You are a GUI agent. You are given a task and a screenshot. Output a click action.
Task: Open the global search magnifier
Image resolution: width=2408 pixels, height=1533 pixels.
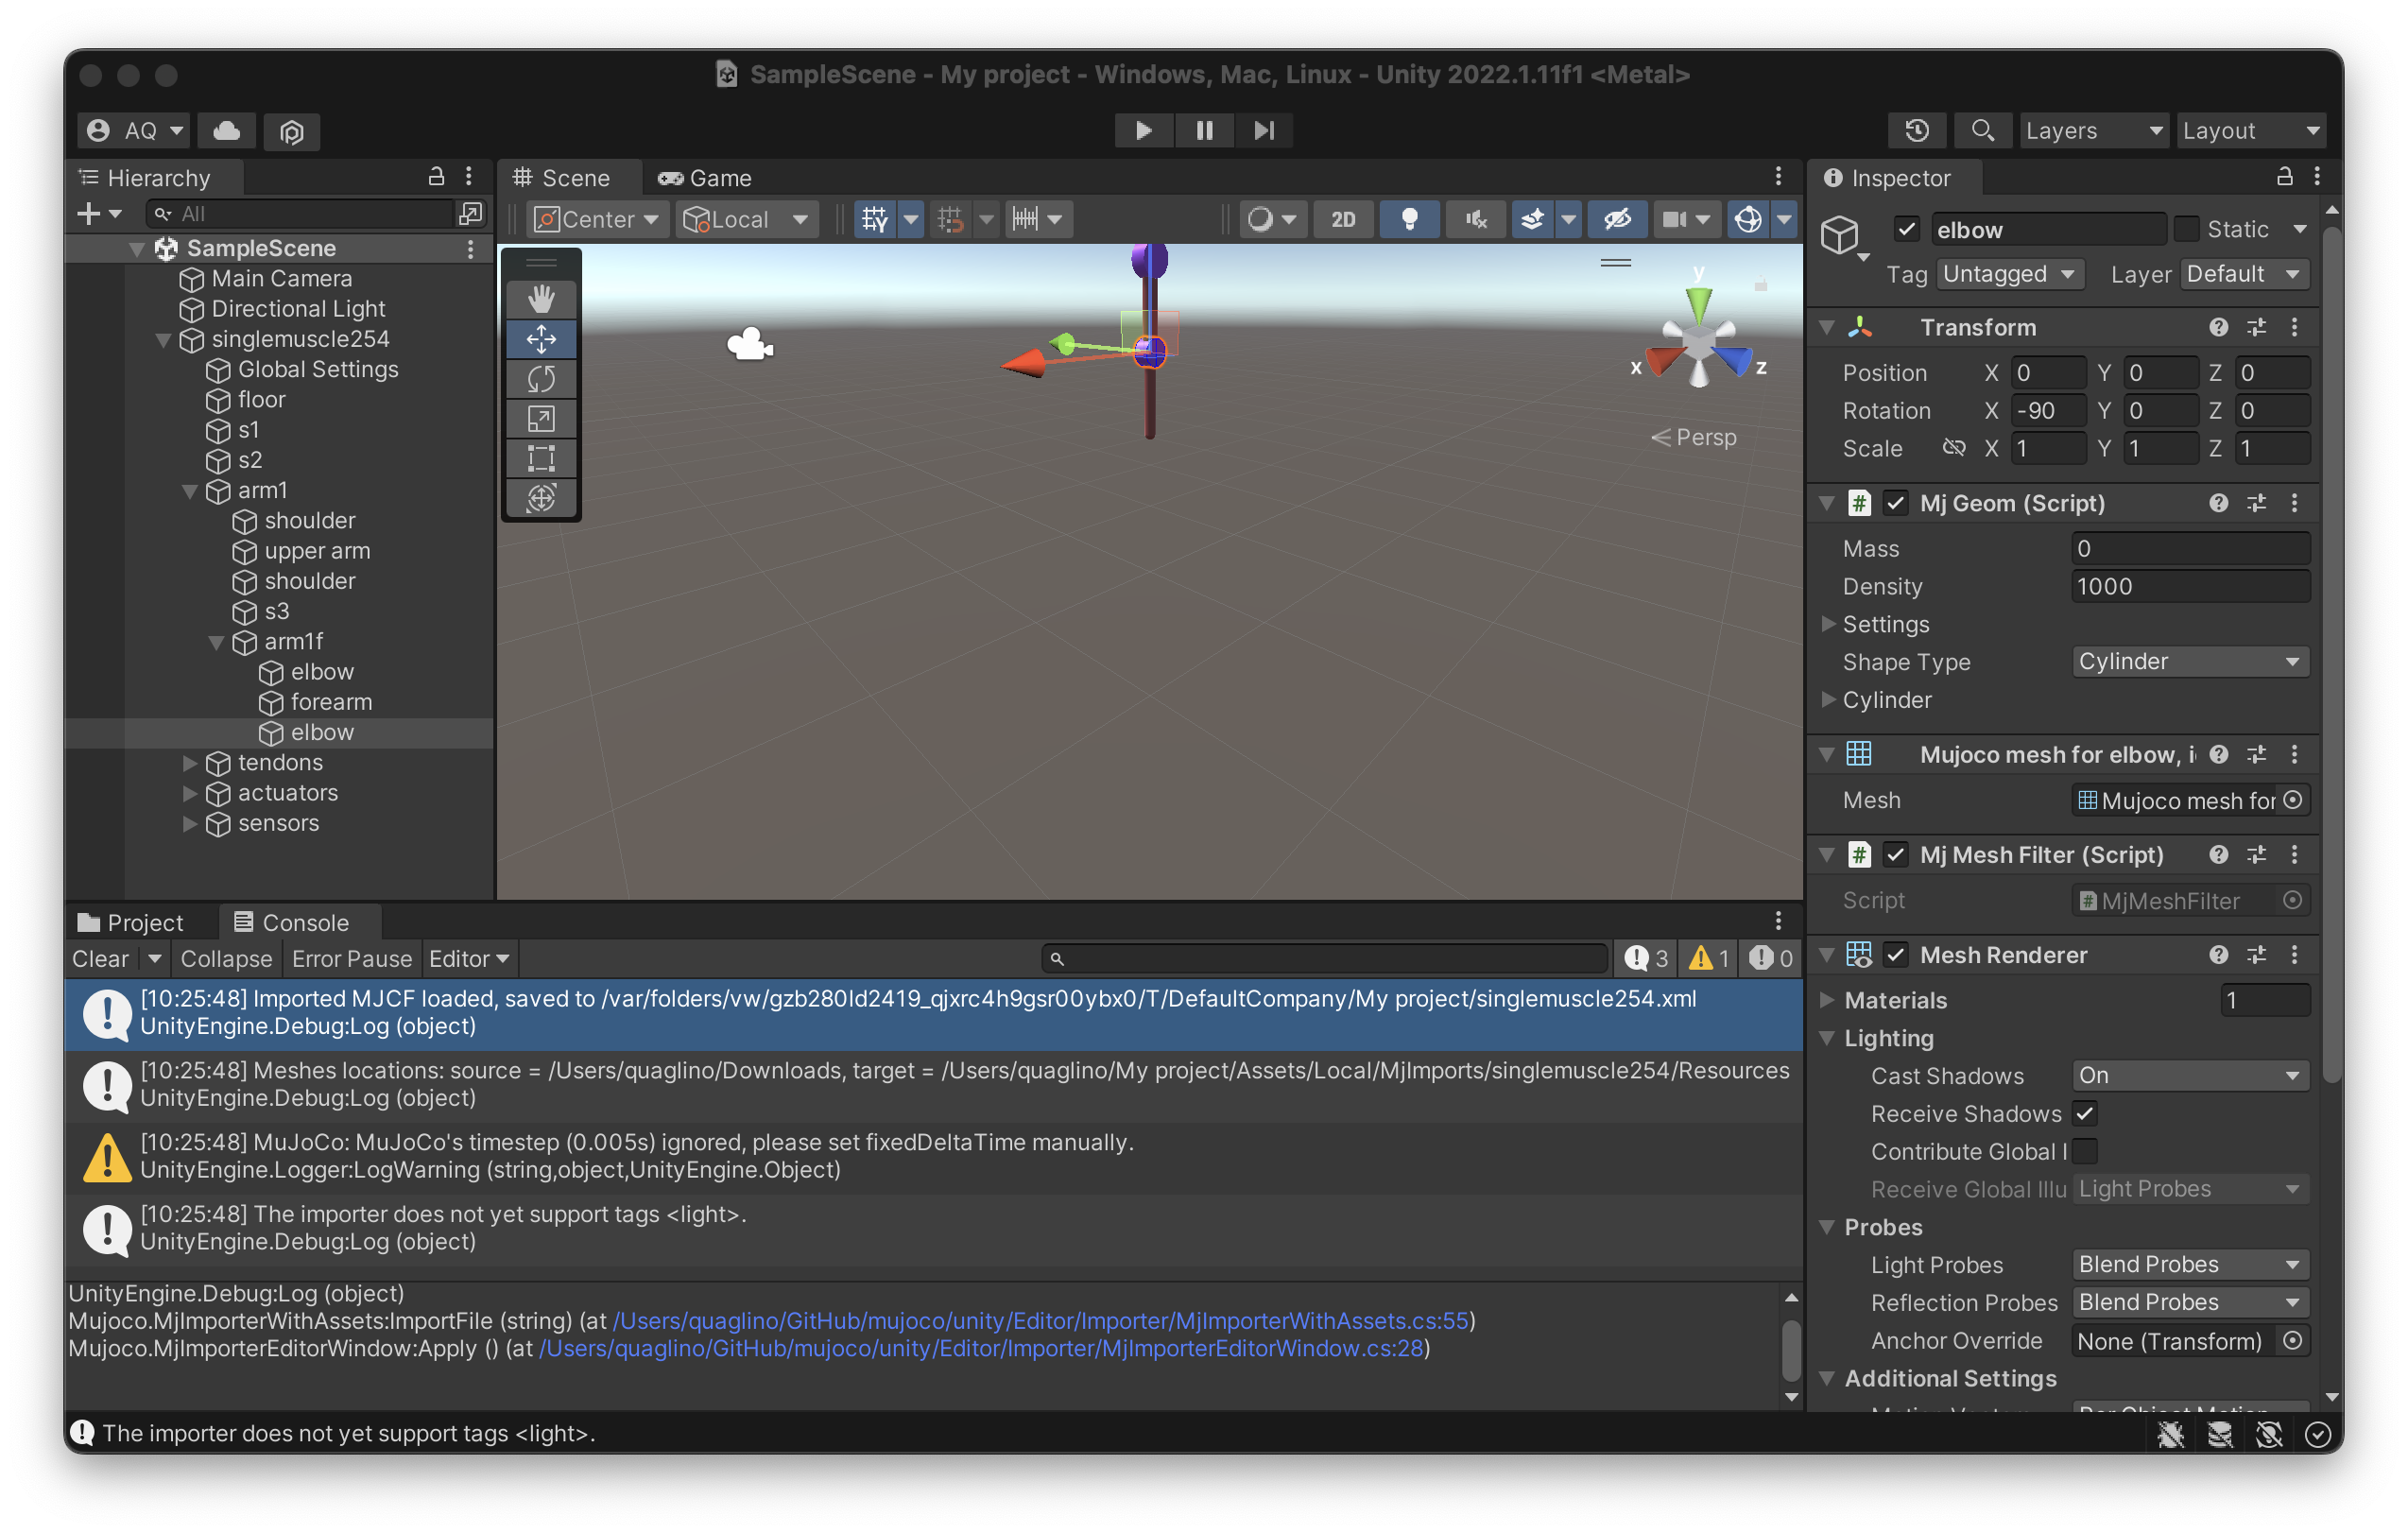(x=1983, y=130)
